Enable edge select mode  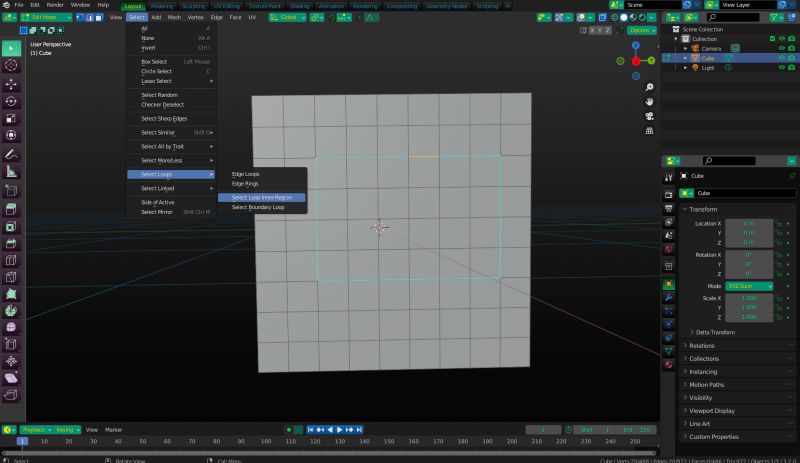[89, 17]
